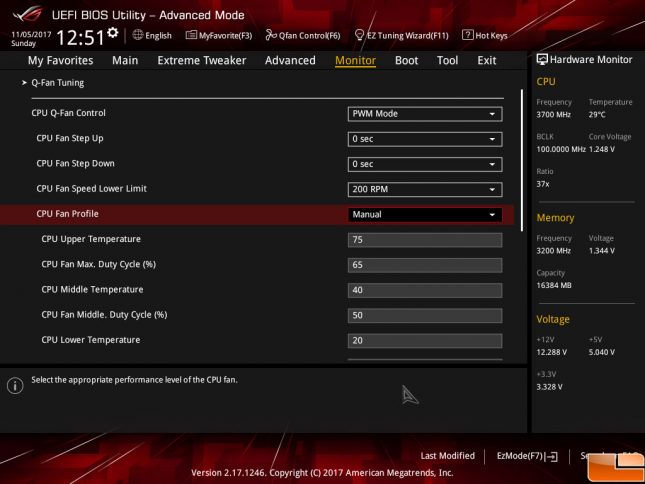Image resolution: width=645 pixels, height=484 pixels.
Task: Start EZ Tuning Wizard(F11)
Action: point(401,35)
